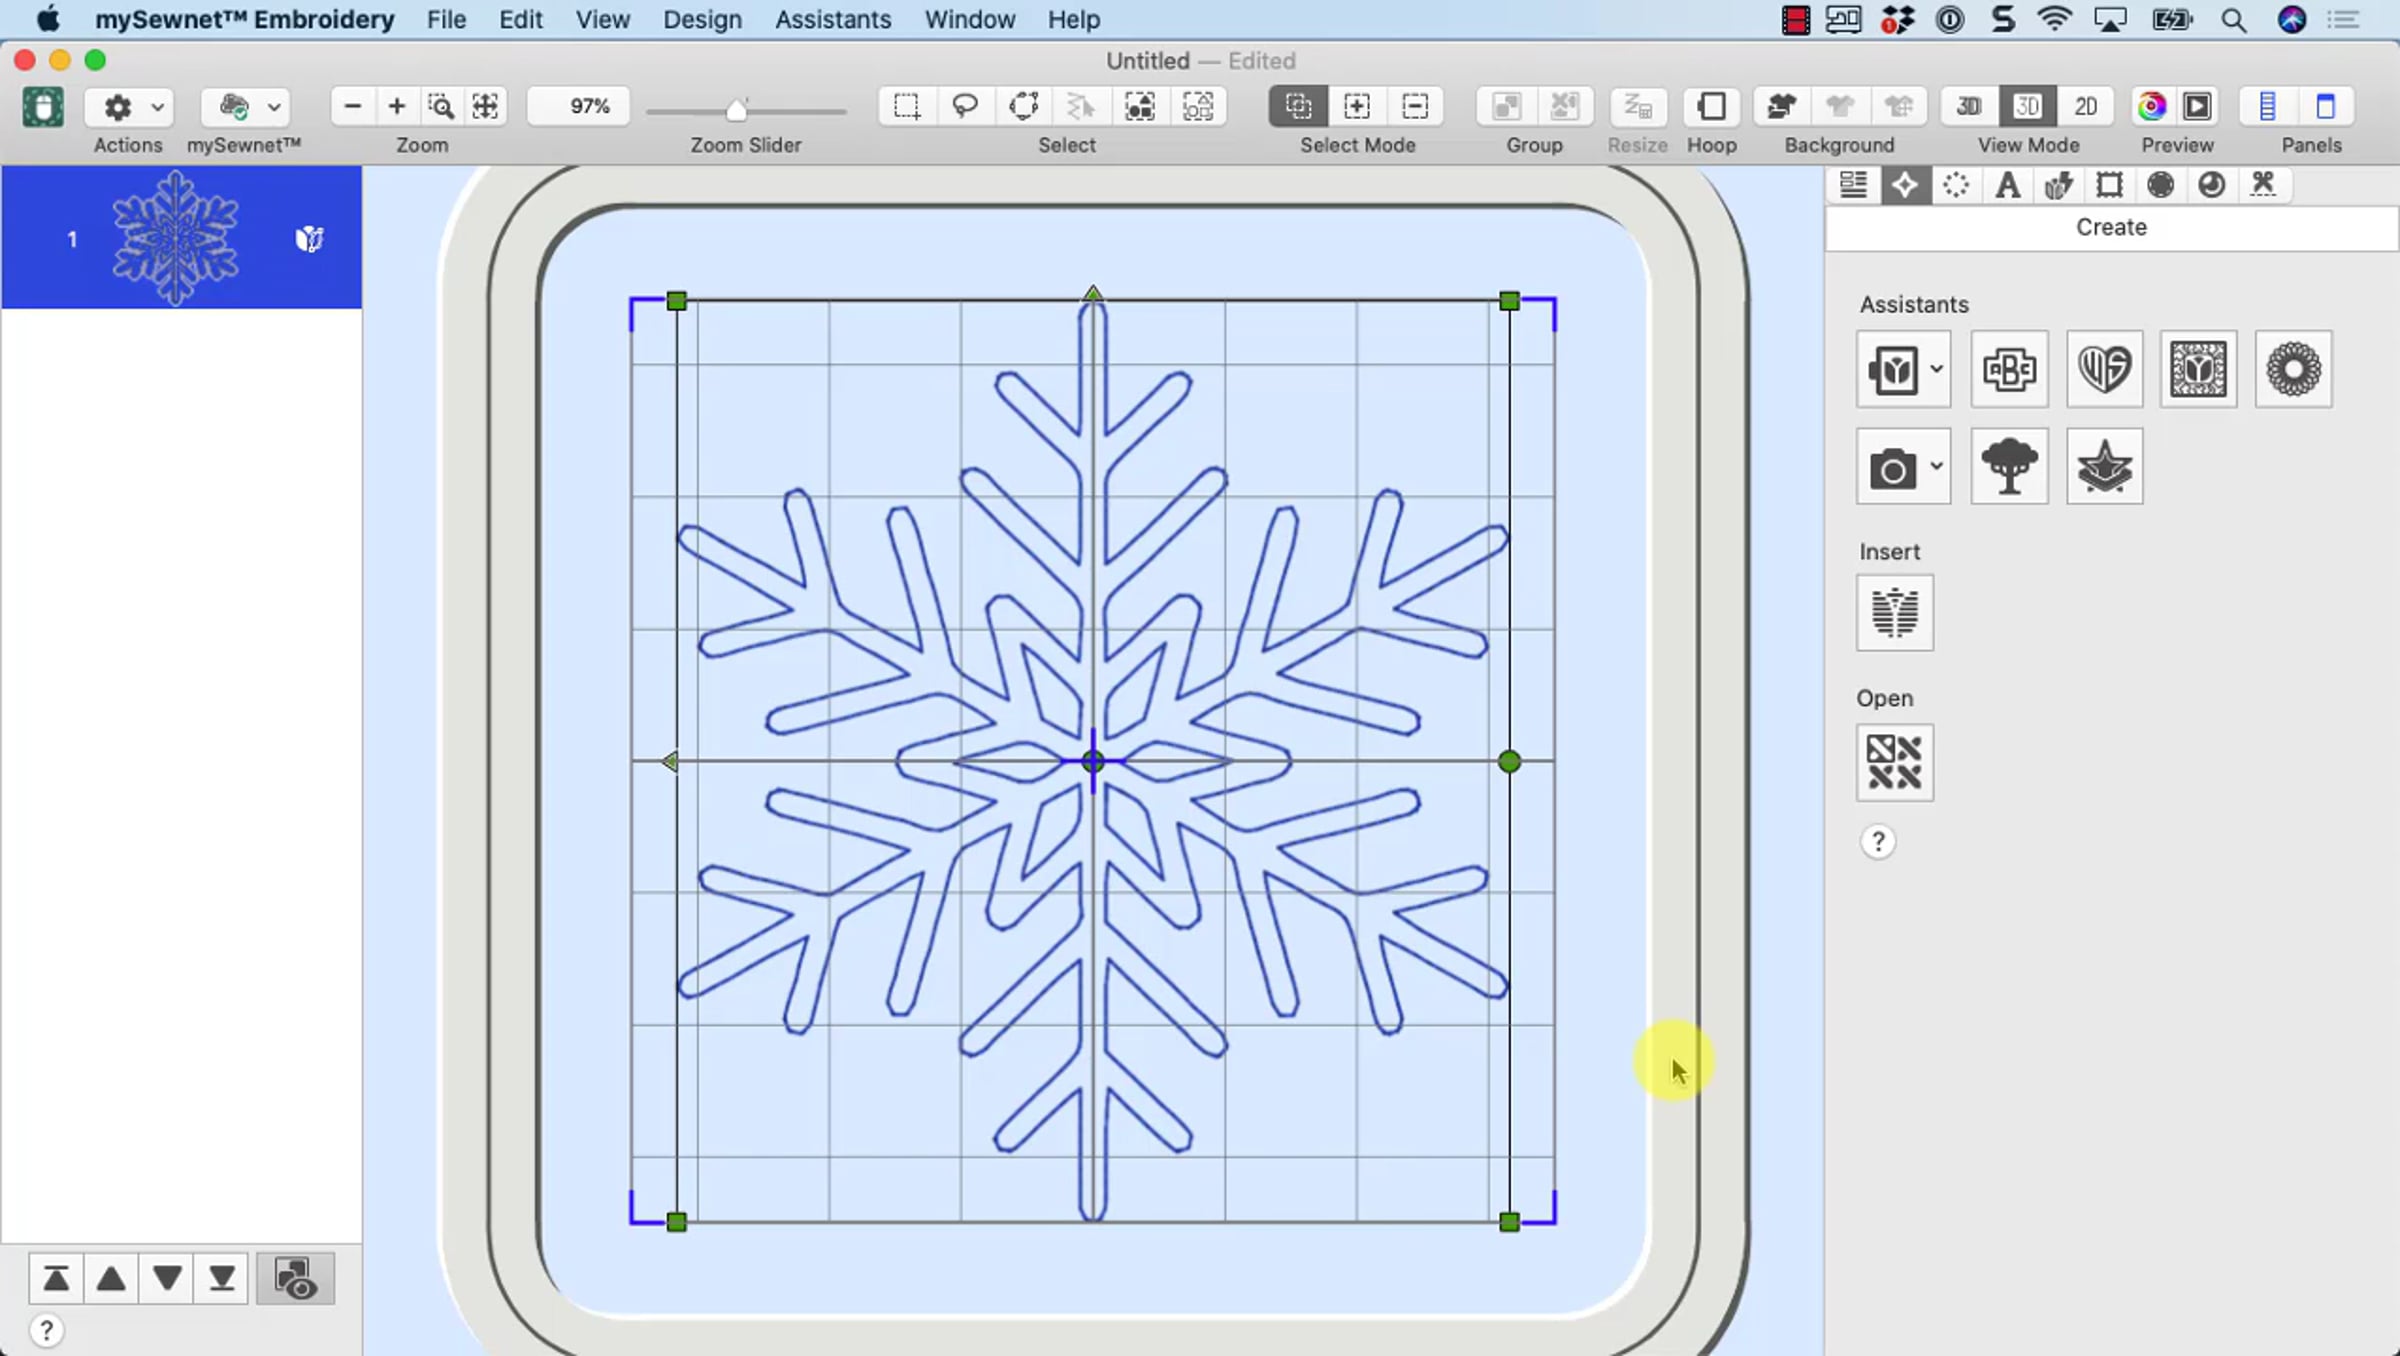Click the Wi-Fi icon in menu bar
Screen dimensions: 2400x1356
(x=2054, y=19)
